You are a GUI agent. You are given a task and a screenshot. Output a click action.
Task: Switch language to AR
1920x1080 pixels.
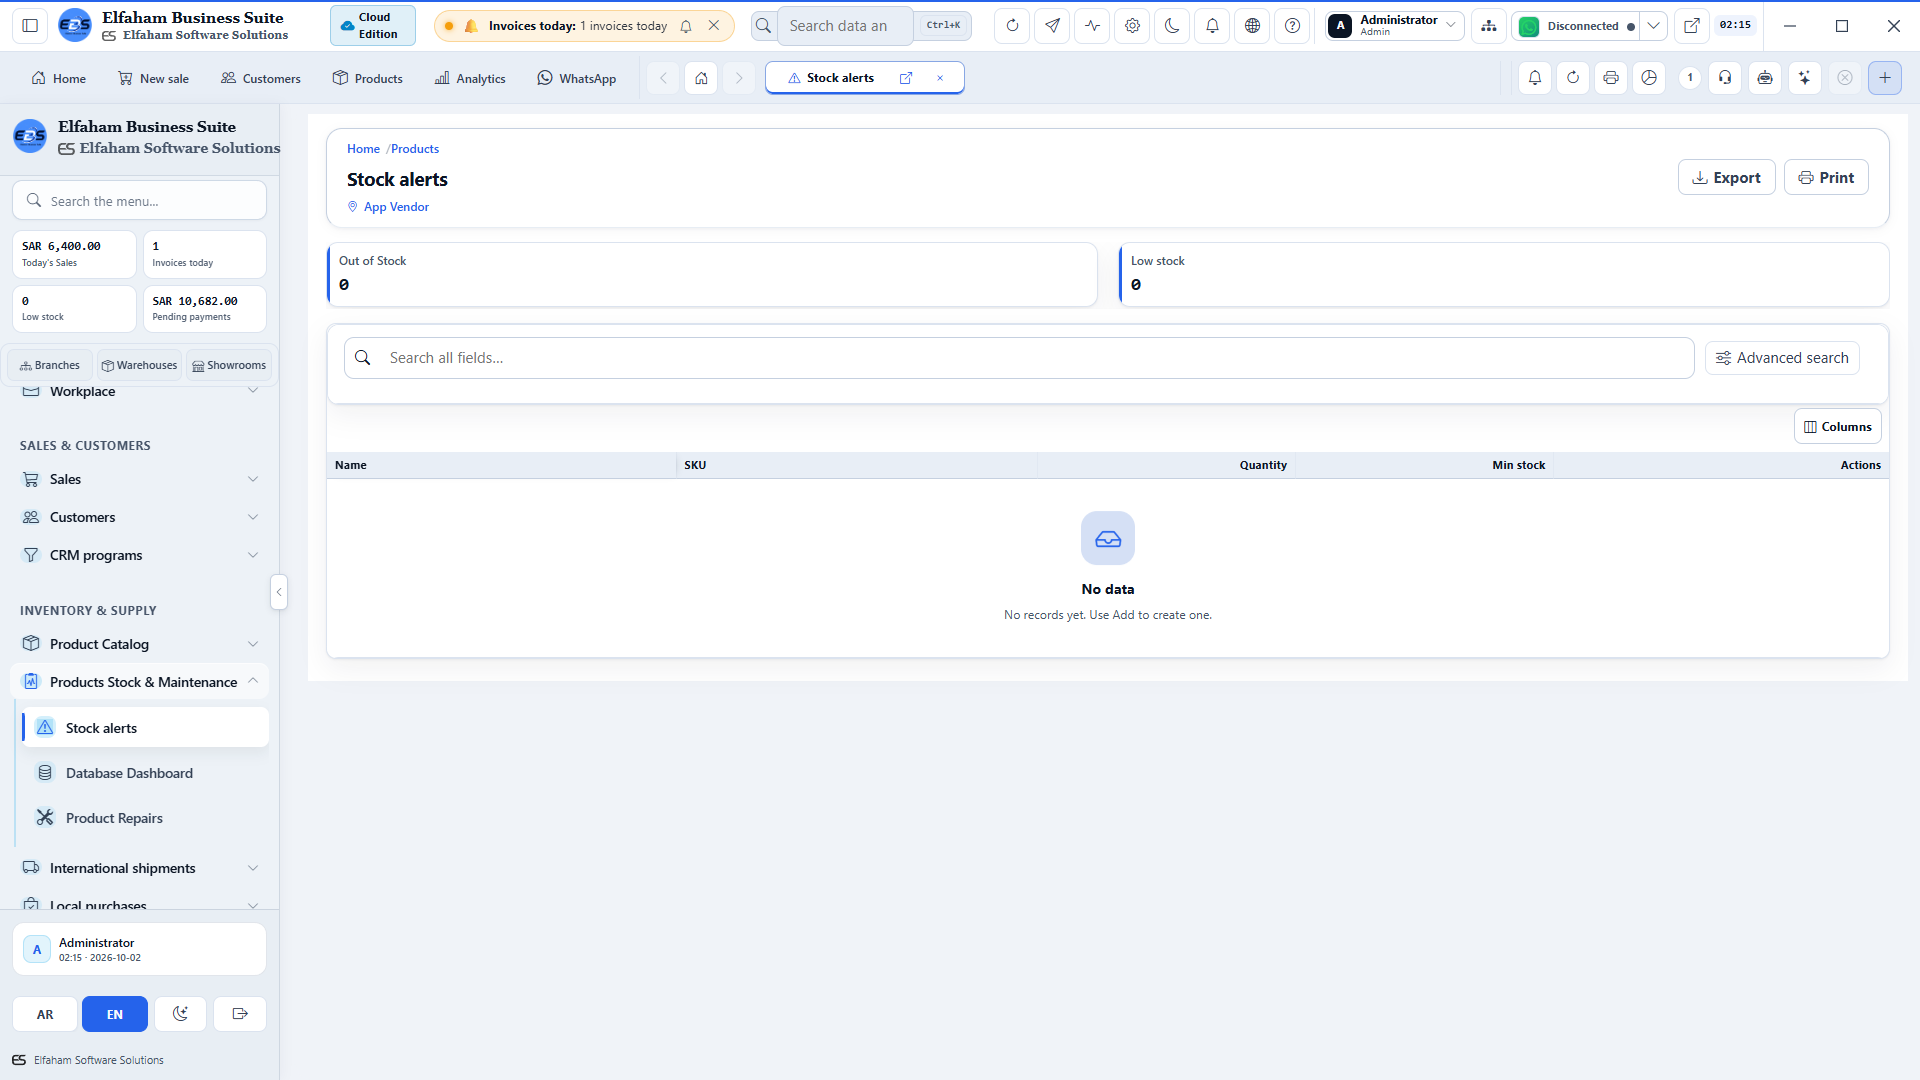point(45,1014)
